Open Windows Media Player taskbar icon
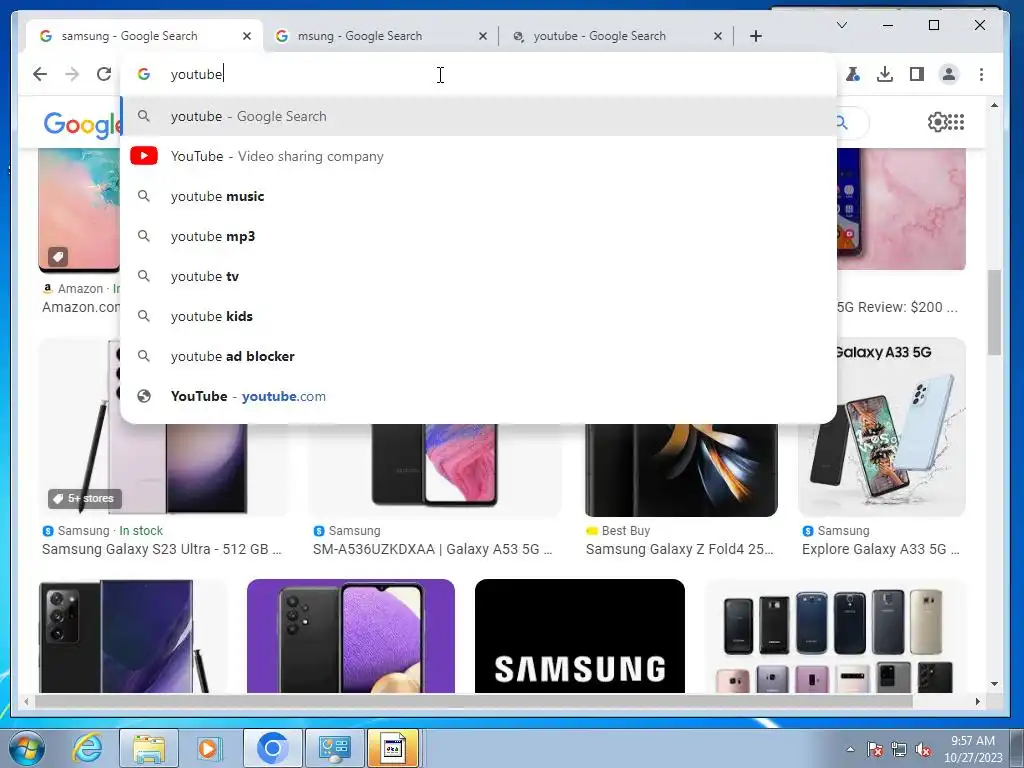Image resolution: width=1024 pixels, height=768 pixels. pos(209,748)
